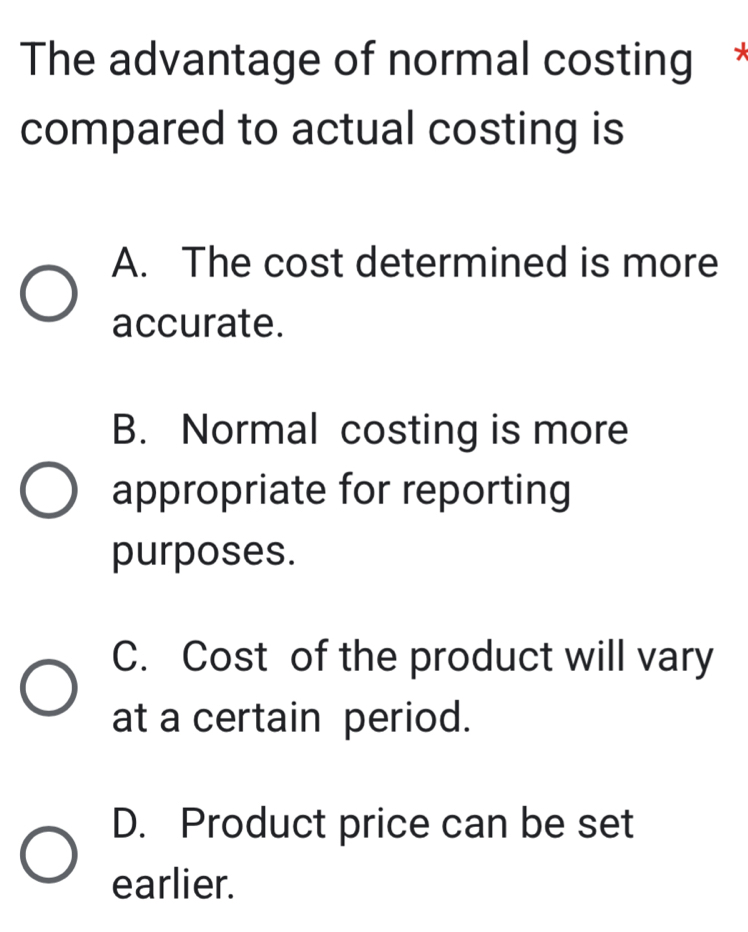Click label 'Normal costing is more appropriate'
The width and height of the screenshot is (748, 932).
coord(405,432)
